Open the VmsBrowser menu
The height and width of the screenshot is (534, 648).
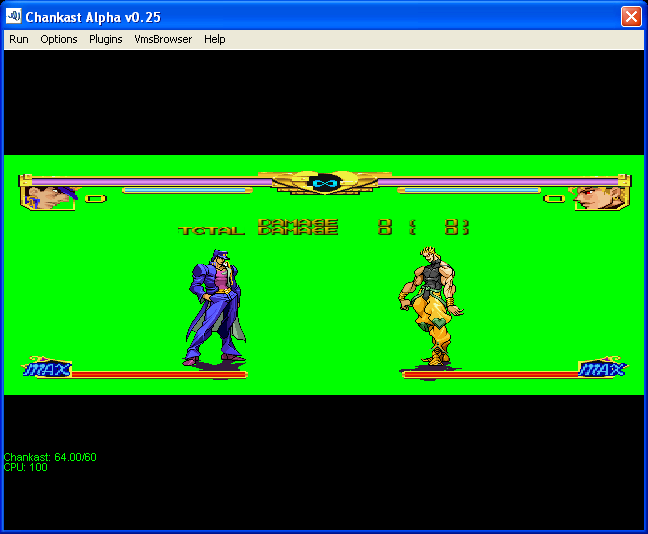(163, 39)
